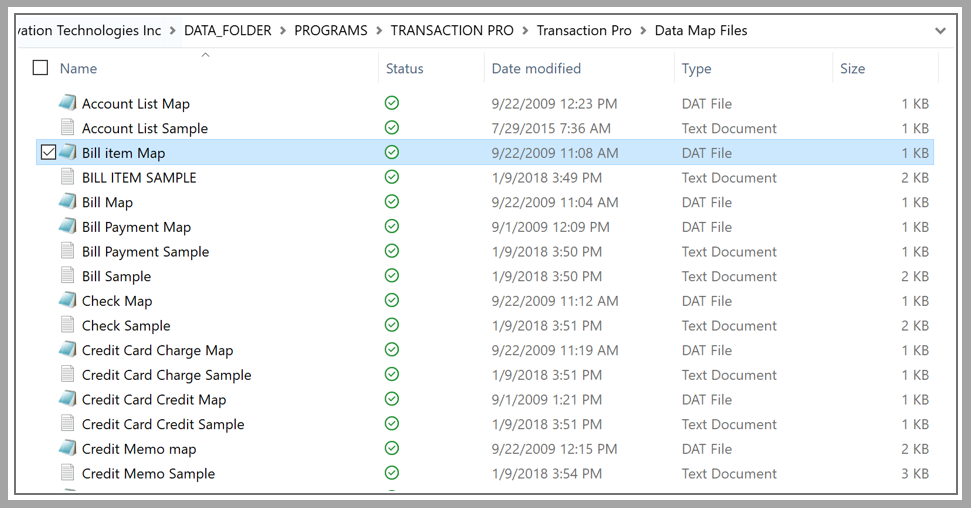Click the Credit Card Credit Sample icon
Screen dimensions: 971x508
67,424
